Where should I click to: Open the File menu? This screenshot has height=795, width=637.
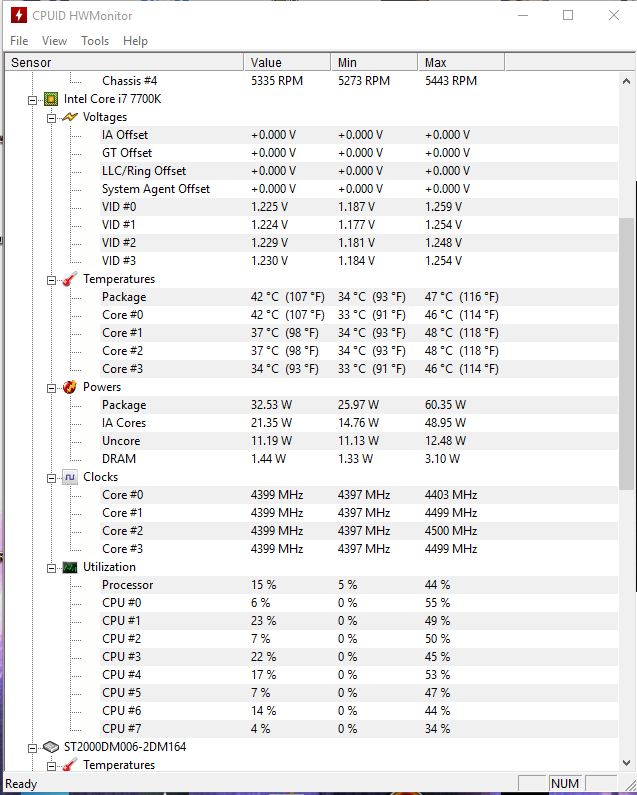point(19,41)
